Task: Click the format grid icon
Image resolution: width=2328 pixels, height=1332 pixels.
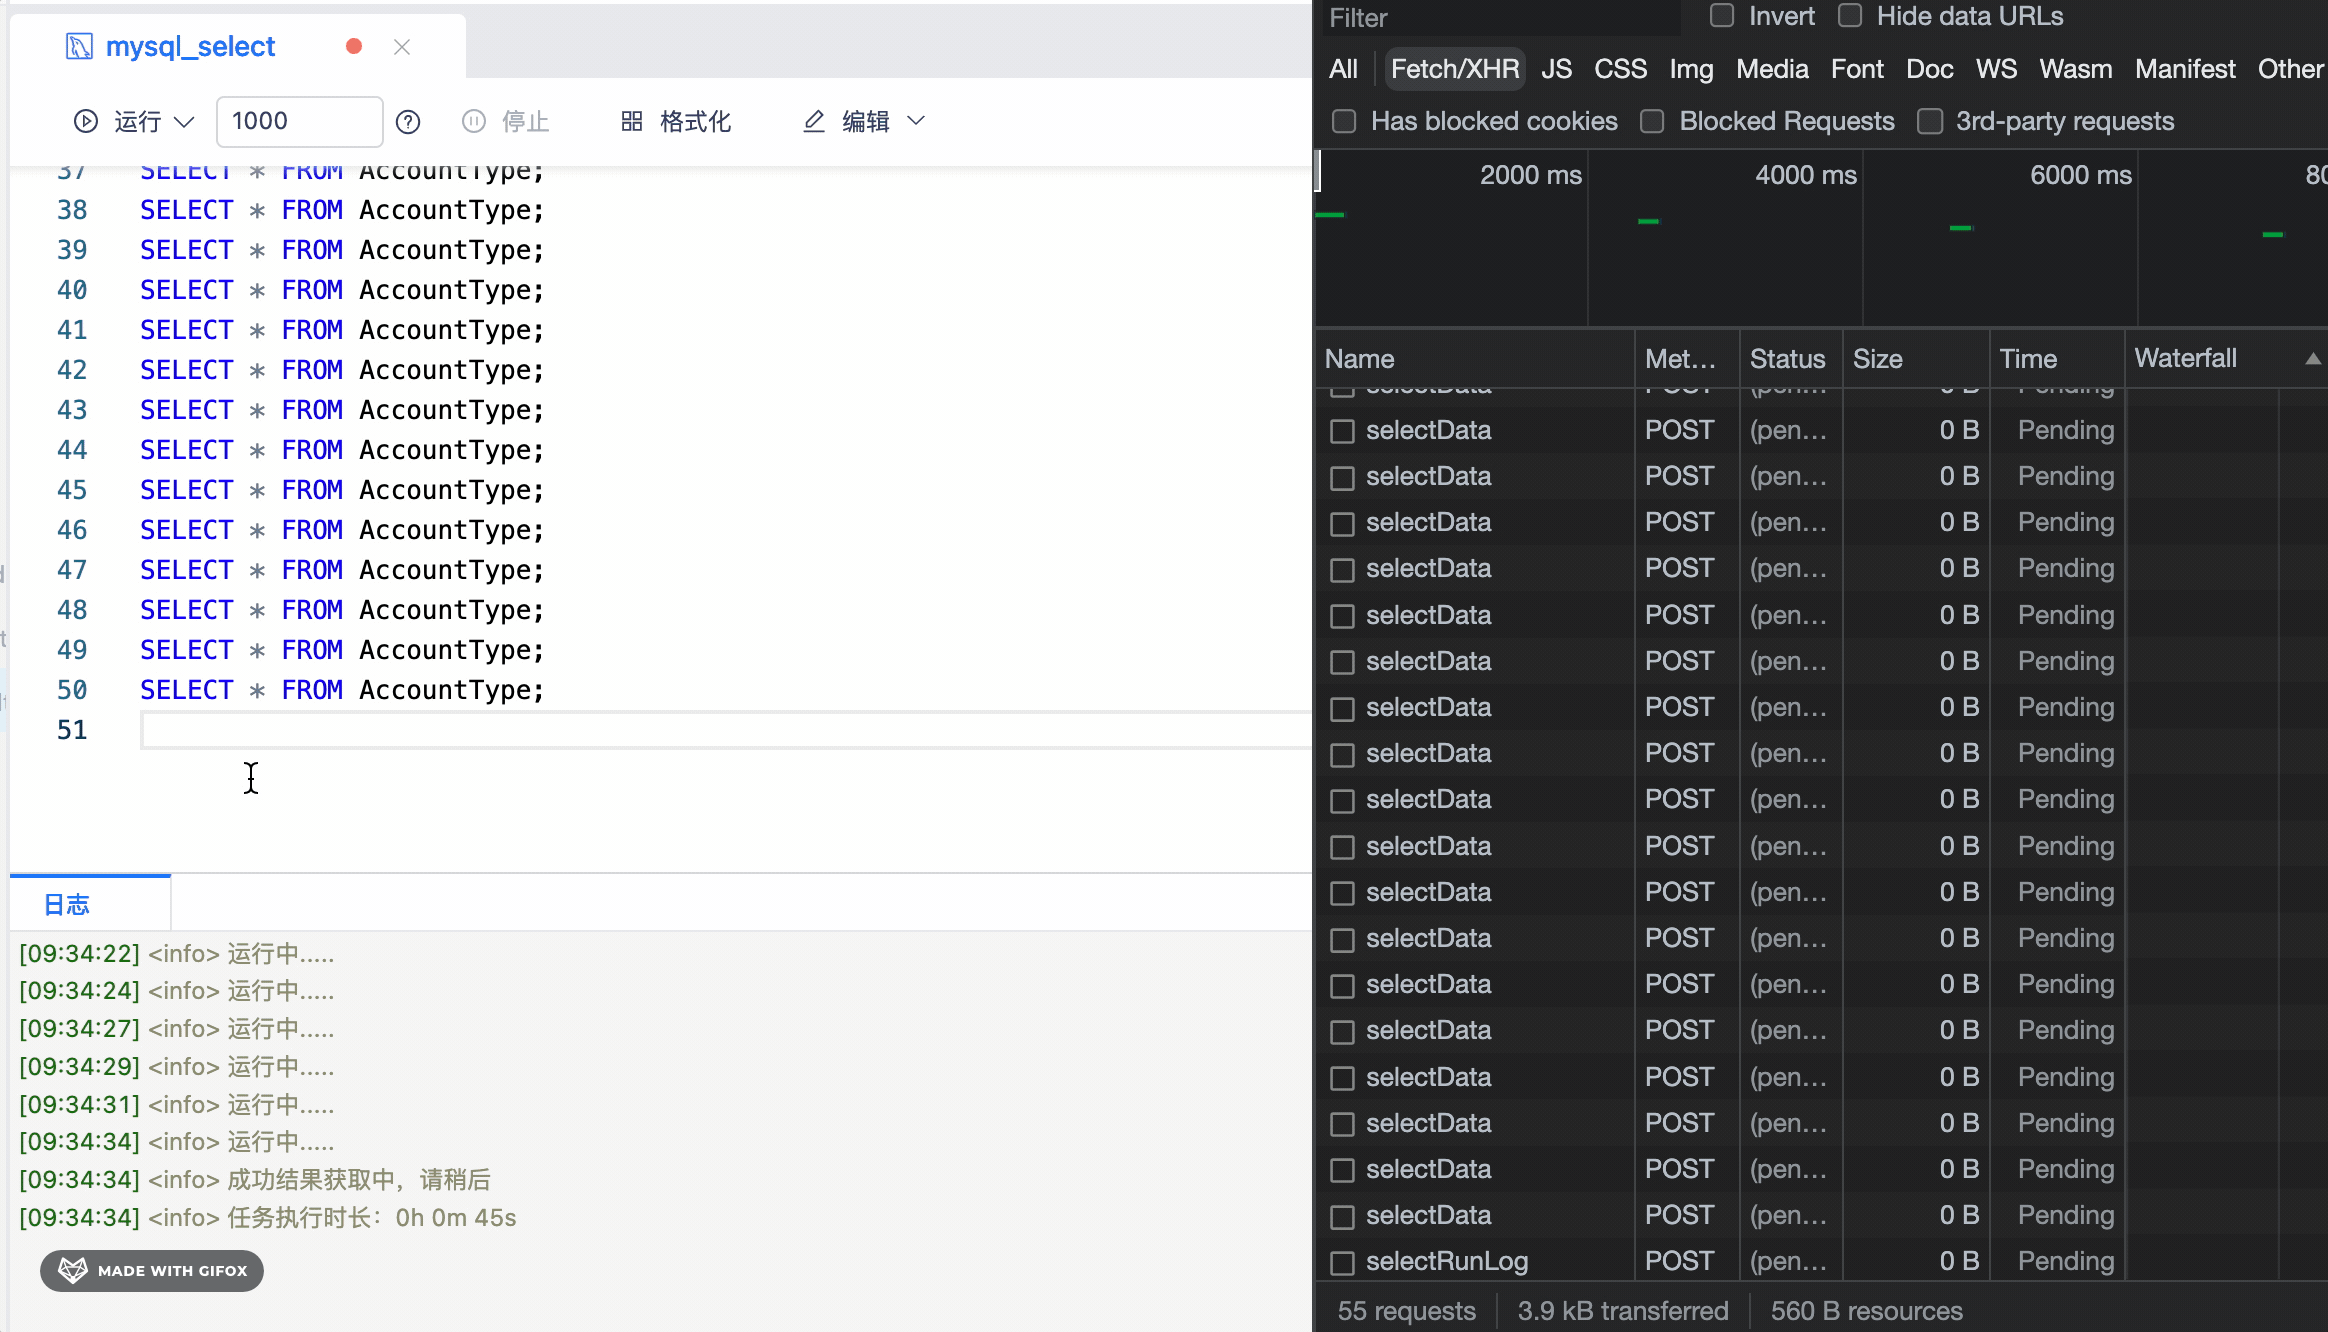Action: click(631, 121)
